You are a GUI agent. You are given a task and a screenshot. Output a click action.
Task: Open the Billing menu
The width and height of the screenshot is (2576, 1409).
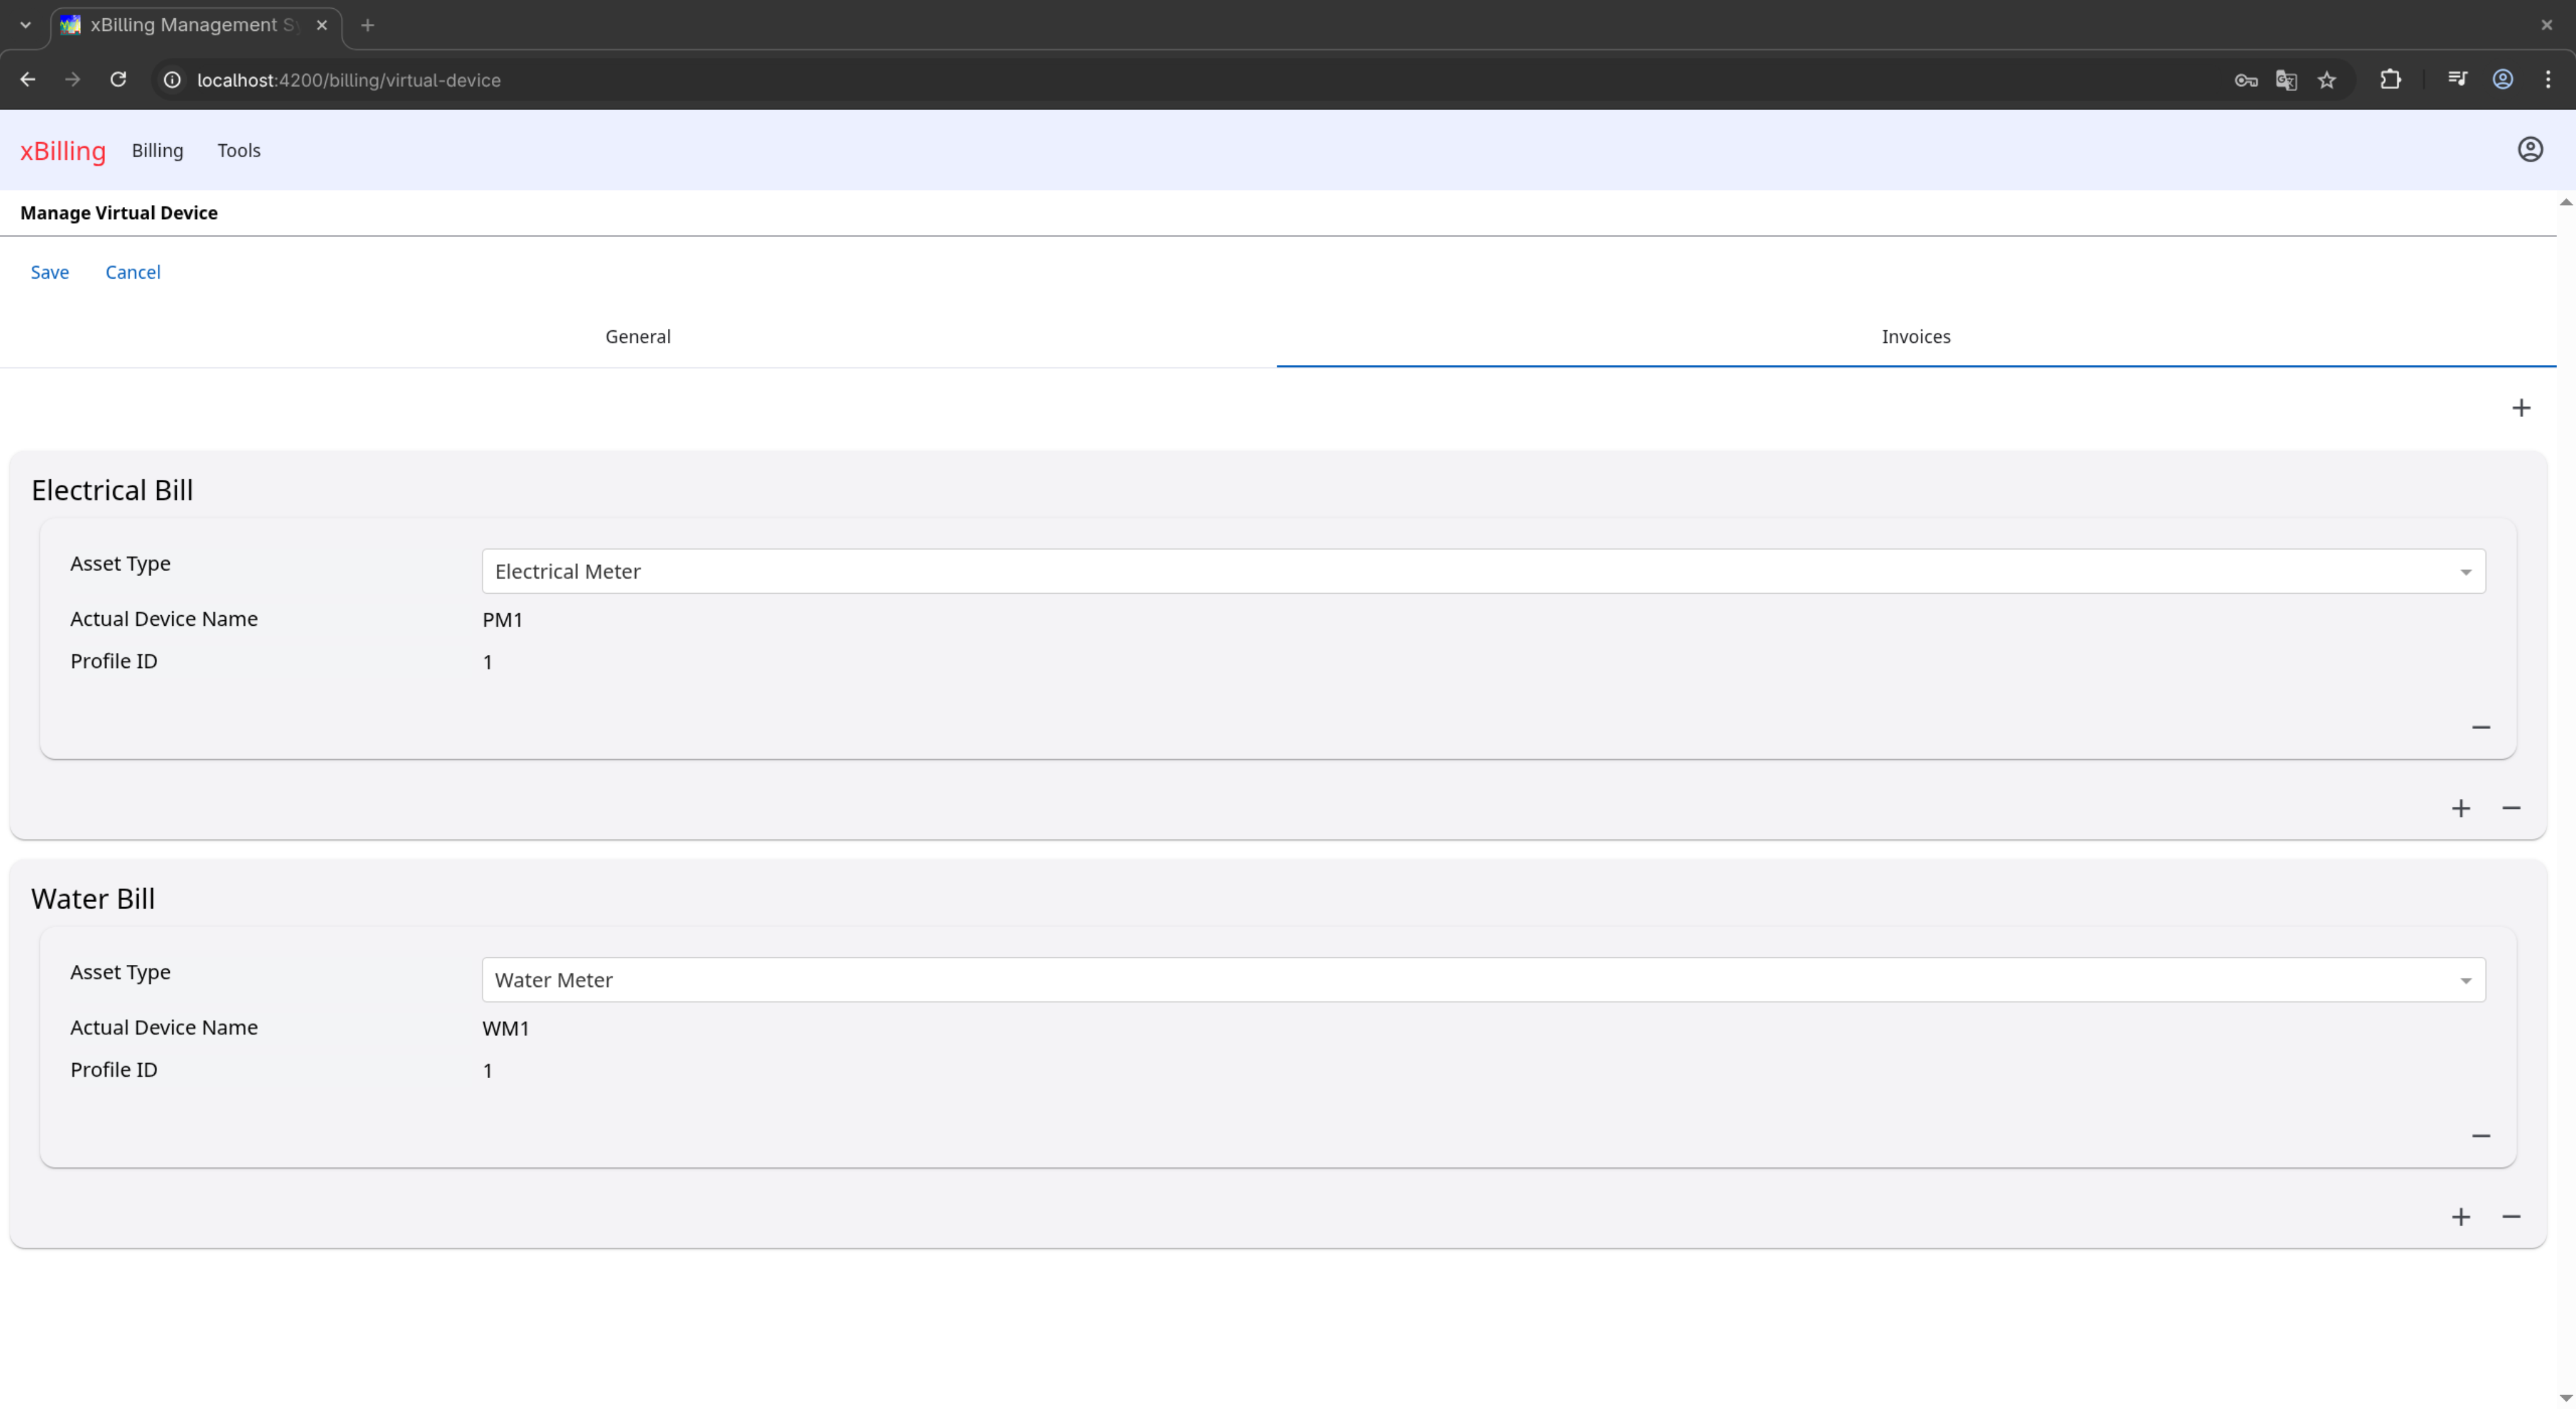pos(157,151)
